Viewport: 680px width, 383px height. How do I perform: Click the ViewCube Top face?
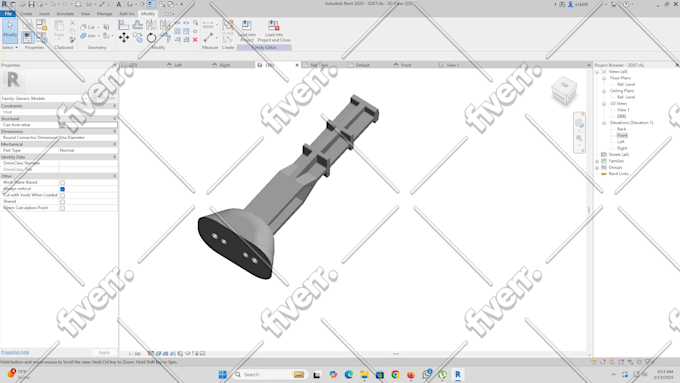(x=564, y=85)
